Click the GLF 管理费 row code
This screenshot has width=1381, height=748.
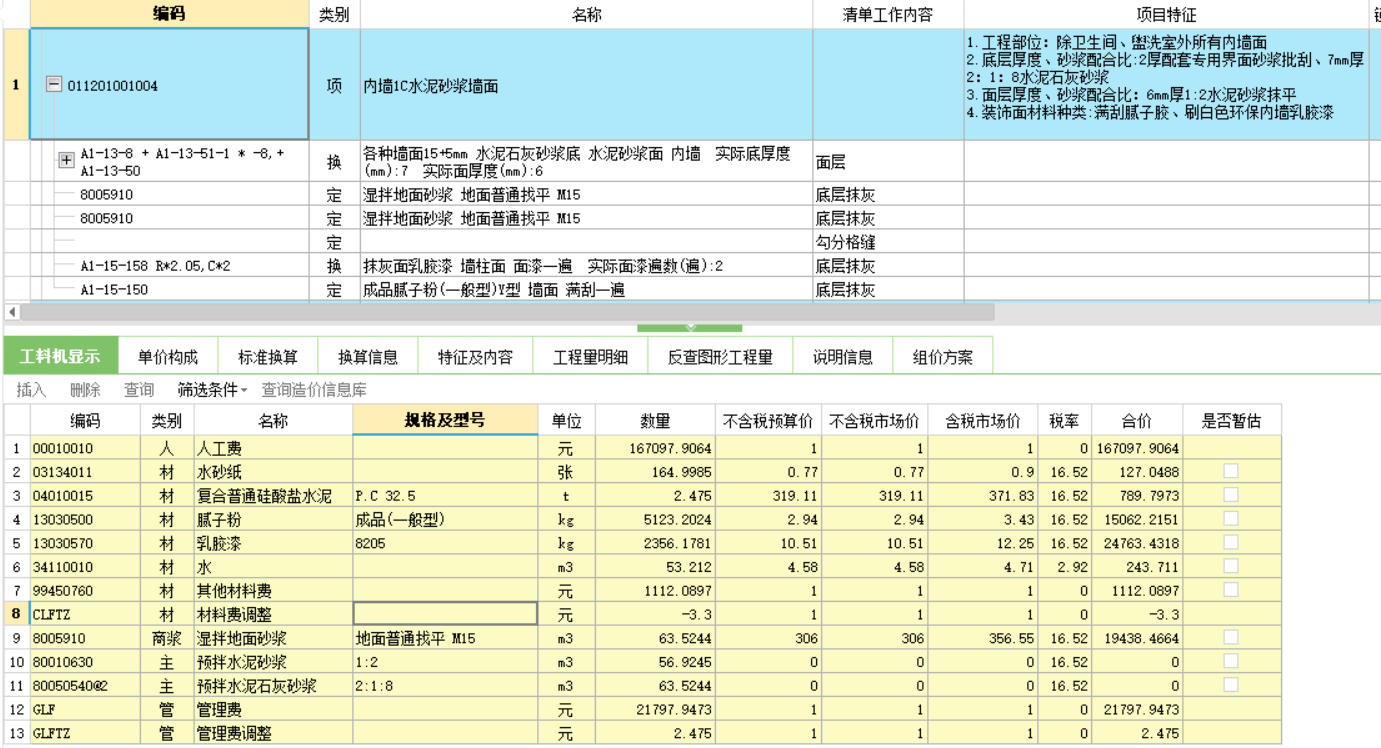tap(85, 710)
